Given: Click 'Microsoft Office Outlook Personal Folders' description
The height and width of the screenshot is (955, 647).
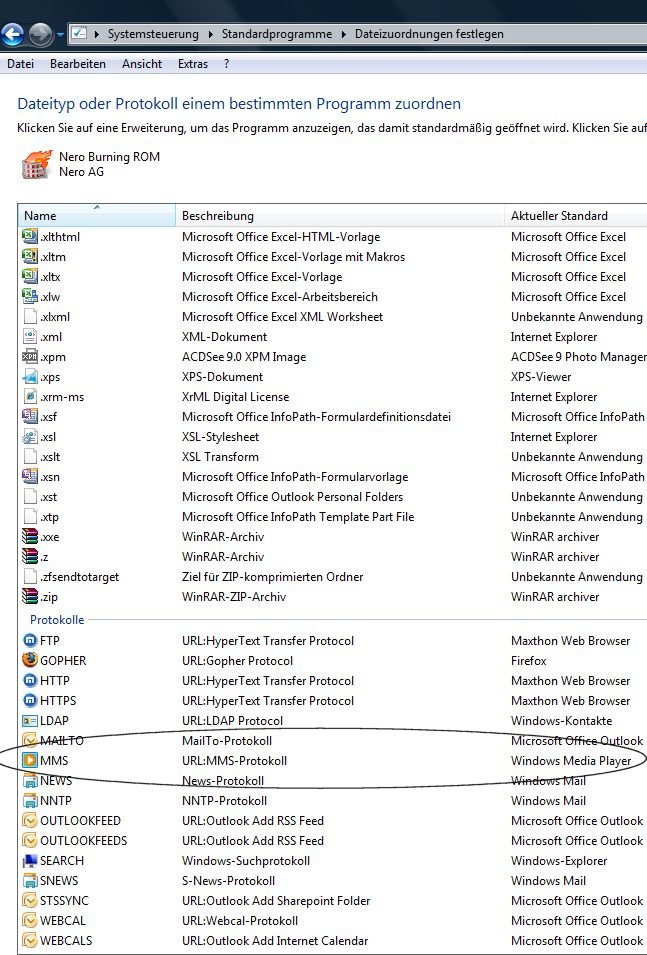Looking at the screenshot, I should (292, 496).
